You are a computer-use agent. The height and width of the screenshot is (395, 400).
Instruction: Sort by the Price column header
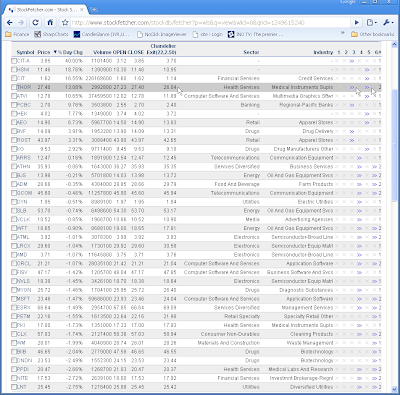tap(44, 52)
